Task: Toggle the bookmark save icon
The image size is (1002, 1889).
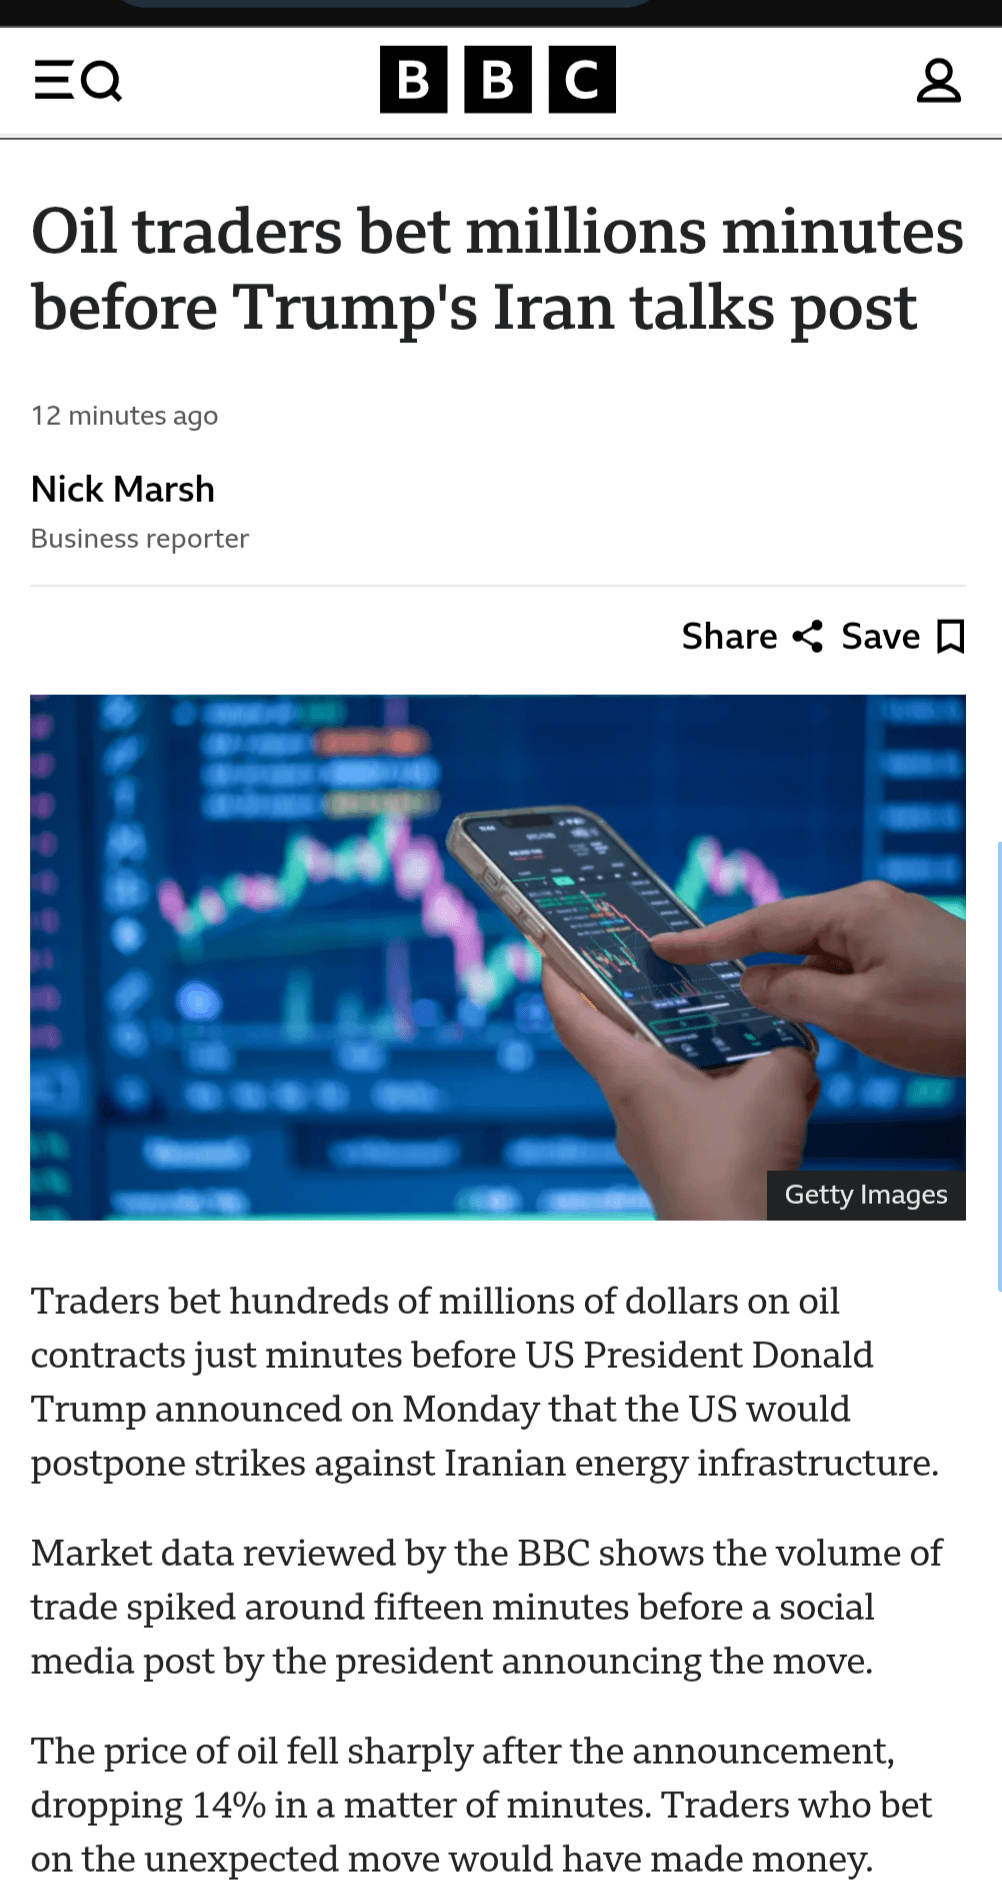Action: [950, 636]
